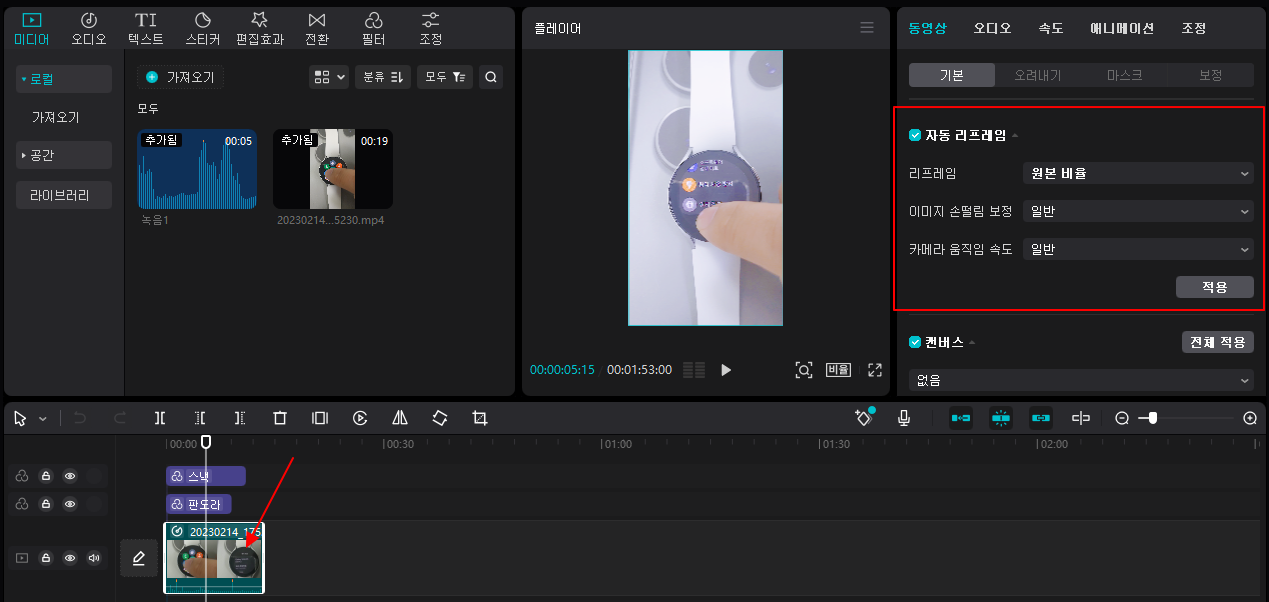Open the 분류 sort menu
The width and height of the screenshot is (1269, 602).
[382, 77]
